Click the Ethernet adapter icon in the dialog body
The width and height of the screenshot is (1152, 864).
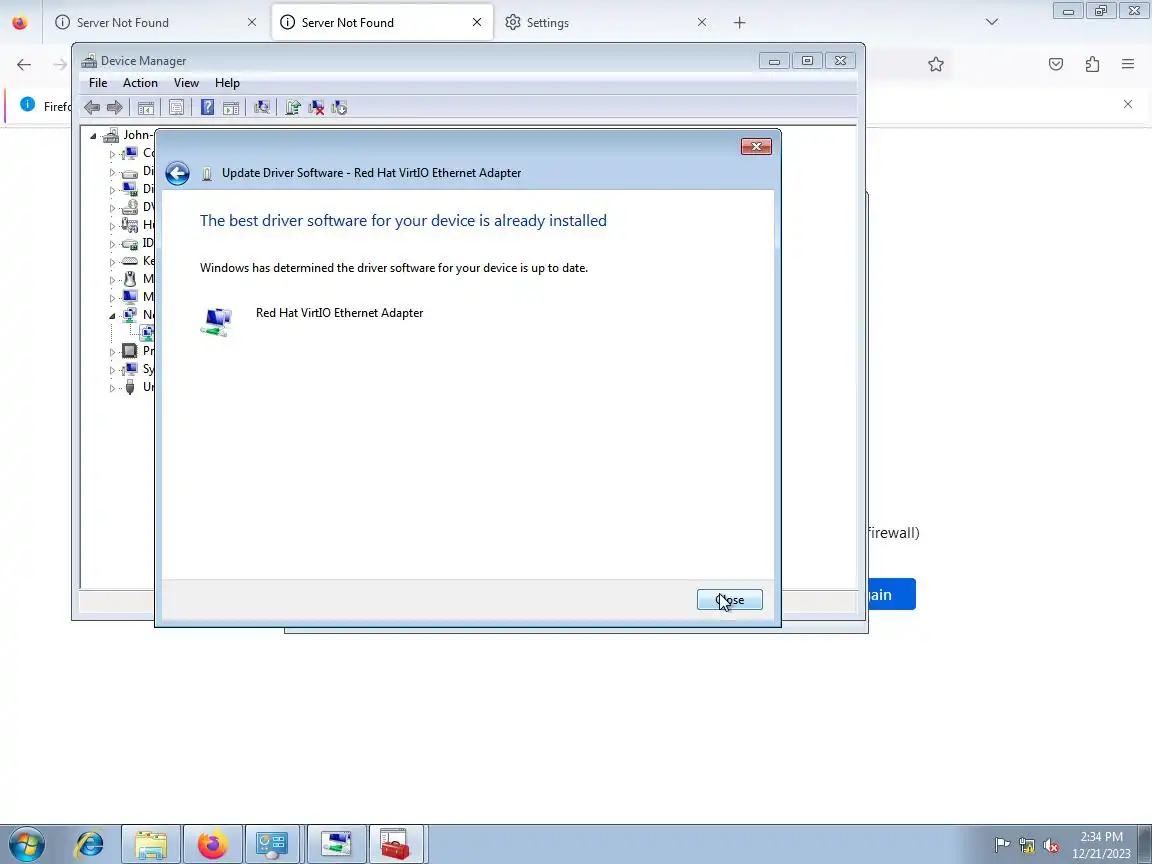[216, 322]
